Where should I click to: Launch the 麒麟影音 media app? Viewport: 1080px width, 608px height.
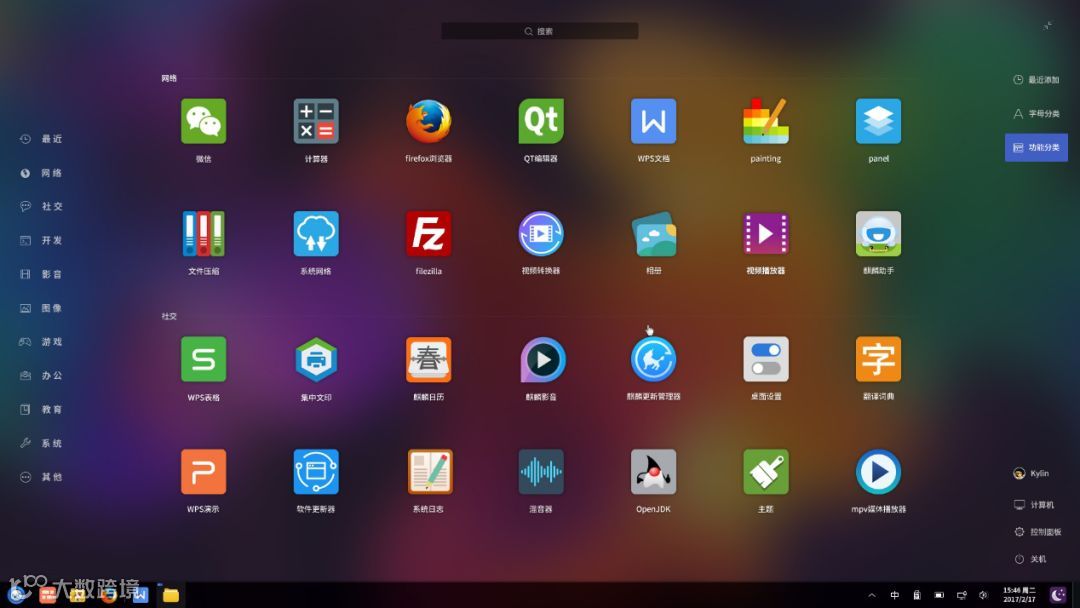tap(541, 359)
